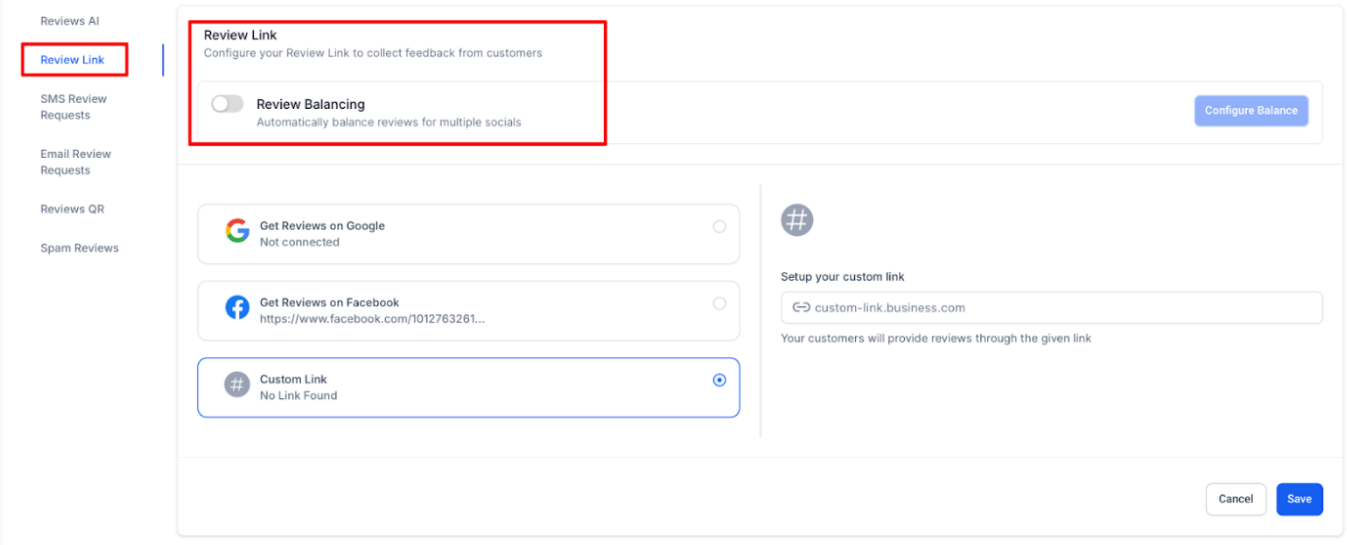Click the custom link text input field
Viewport: 1347px width, 545px height.
[x=1060, y=308]
